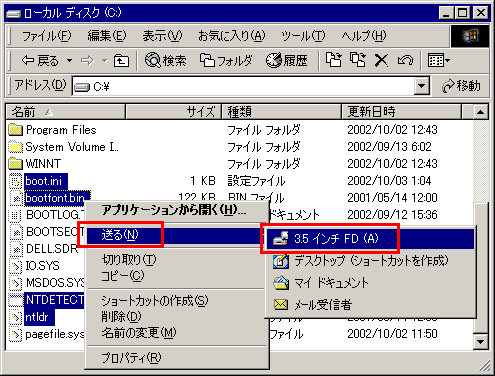Click the Delete X toolbar icon
The width and height of the screenshot is (495, 376).
tap(381, 60)
